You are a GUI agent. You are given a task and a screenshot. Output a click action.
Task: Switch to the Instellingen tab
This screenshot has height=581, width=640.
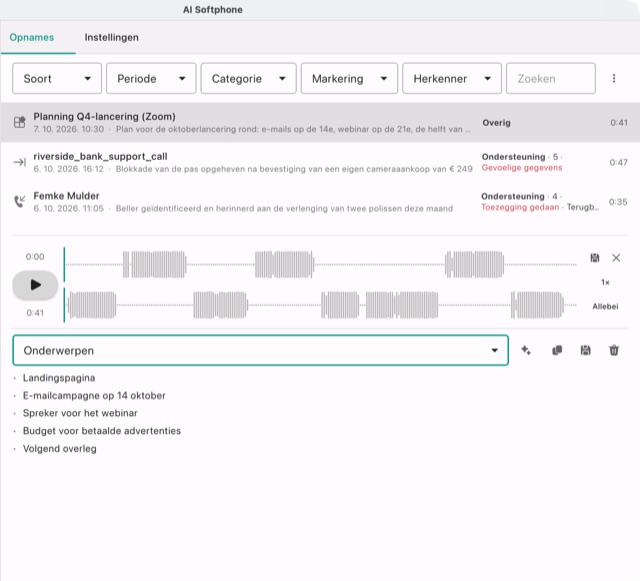(111, 38)
